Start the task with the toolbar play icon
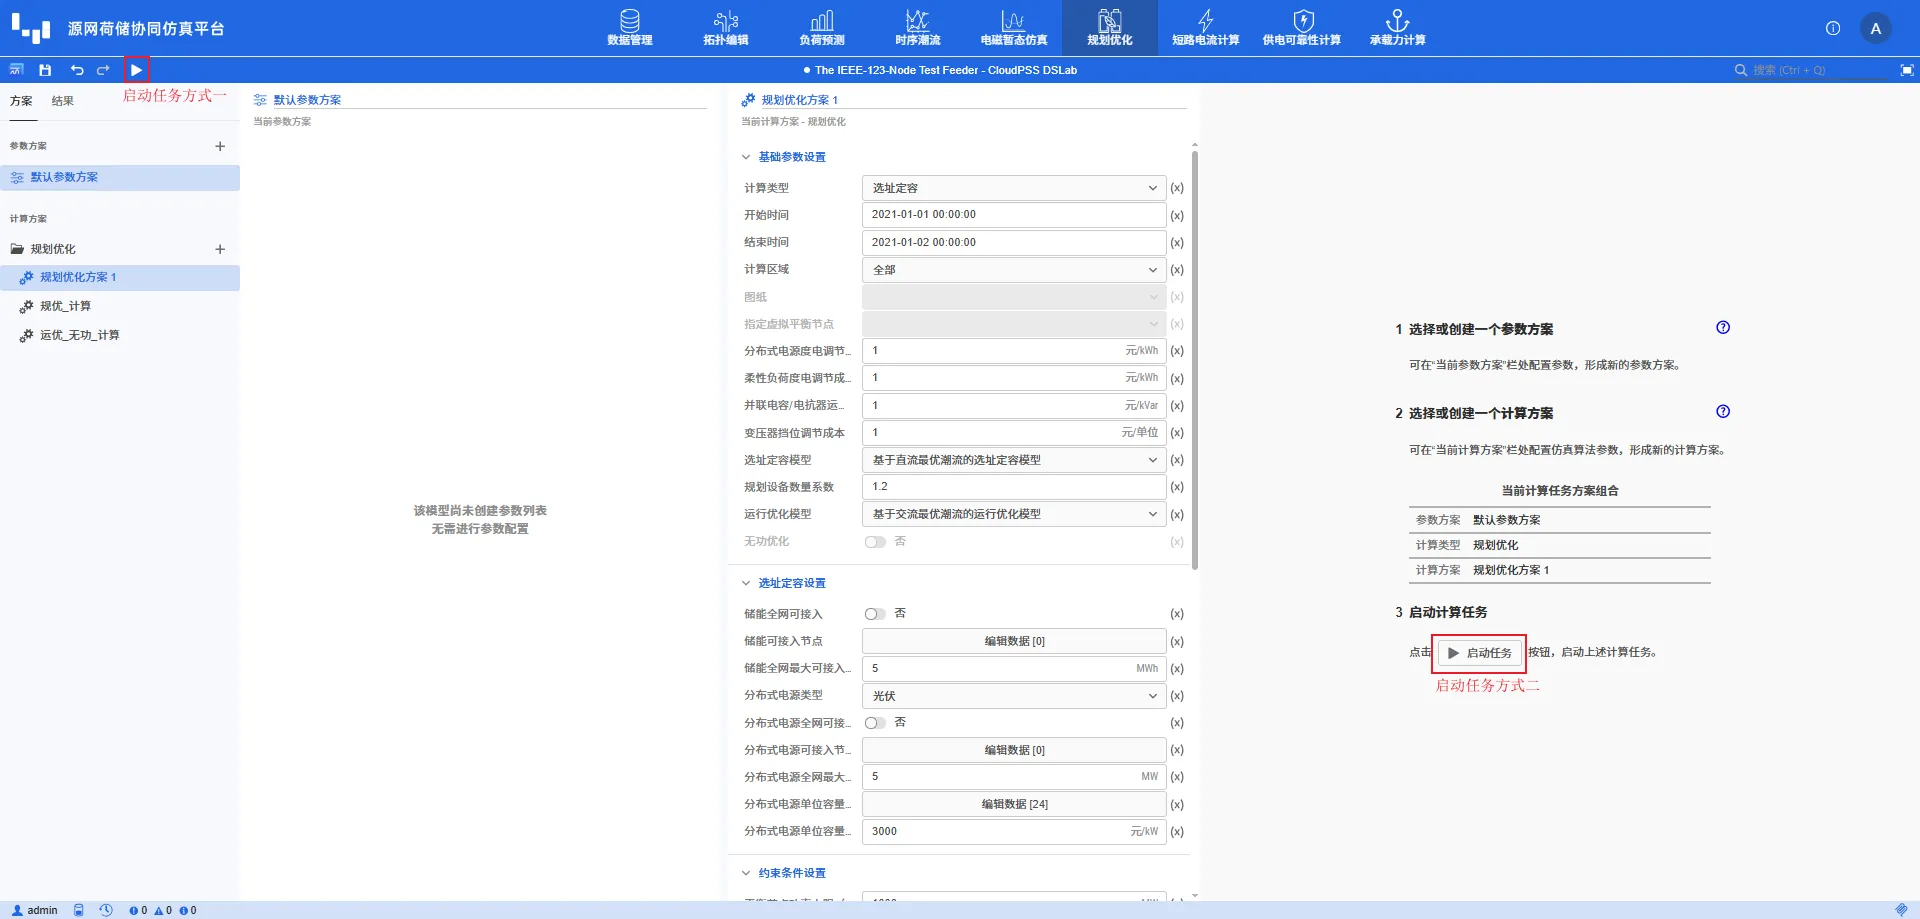This screenshot has width=1920, height=919. pyautogui.click(x=136, y=70)
